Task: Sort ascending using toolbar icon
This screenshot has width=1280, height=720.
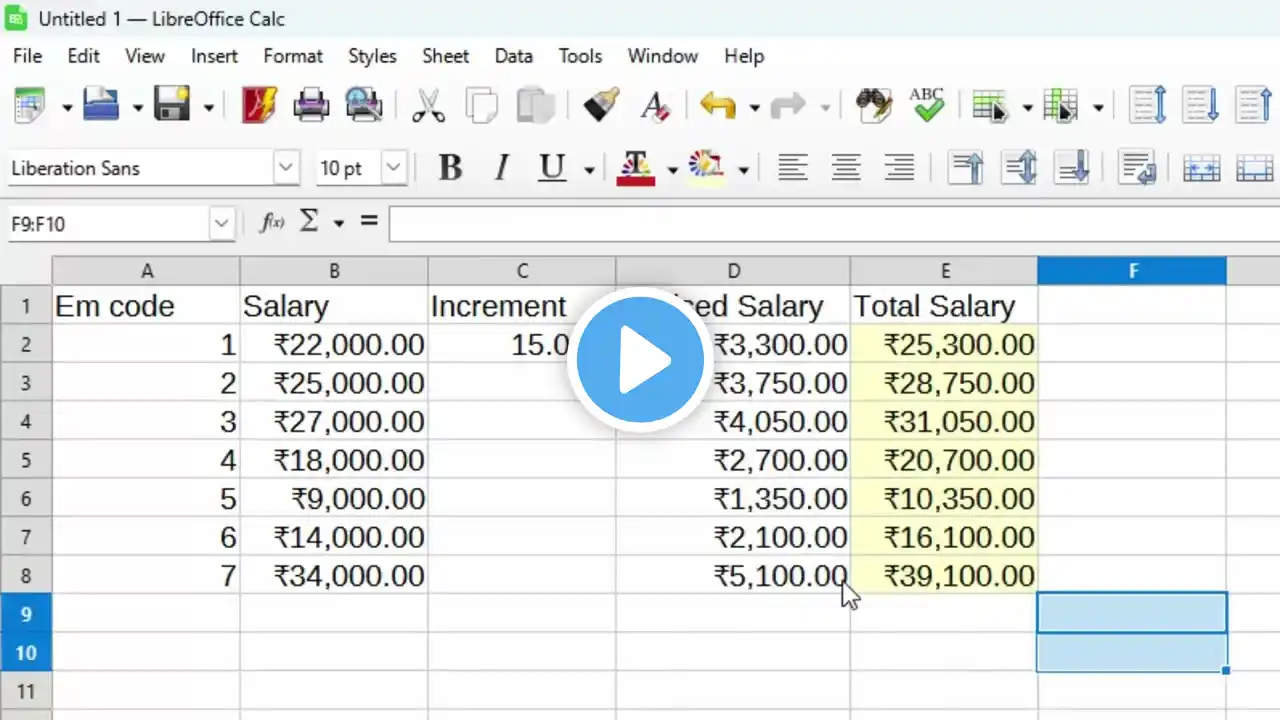Action: tap(1201, 105)
